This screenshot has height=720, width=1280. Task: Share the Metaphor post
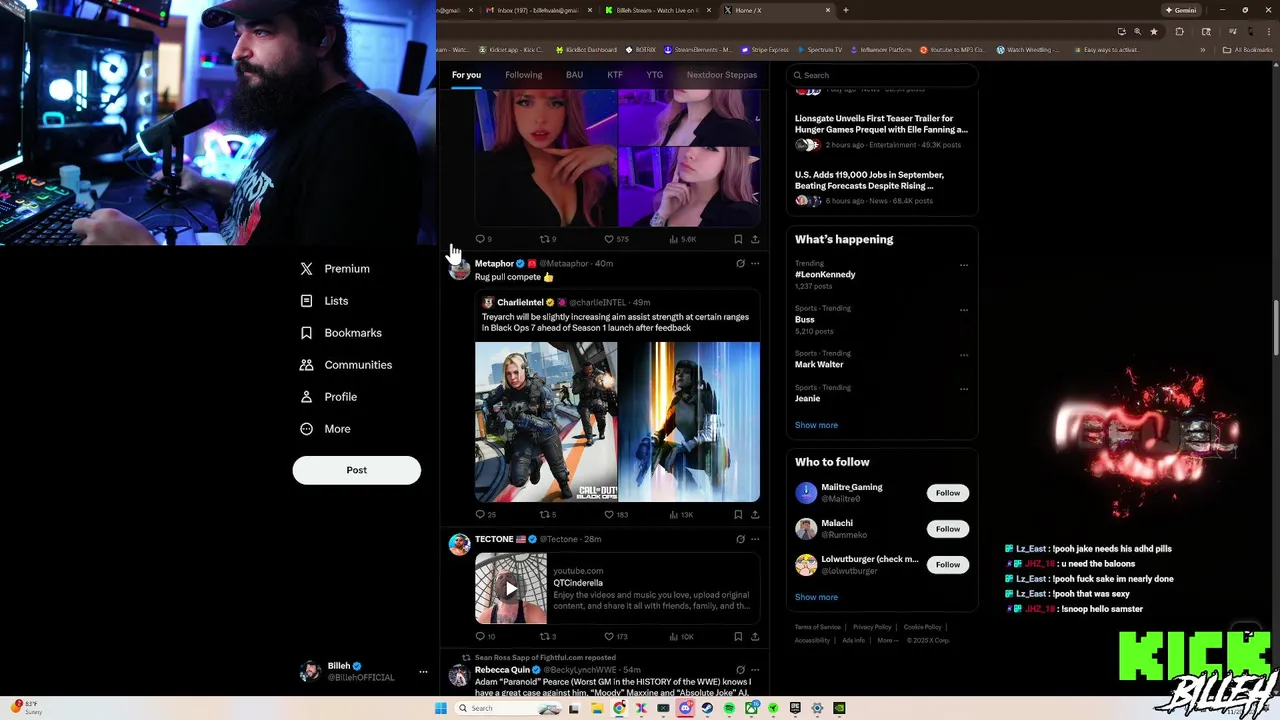755,515
